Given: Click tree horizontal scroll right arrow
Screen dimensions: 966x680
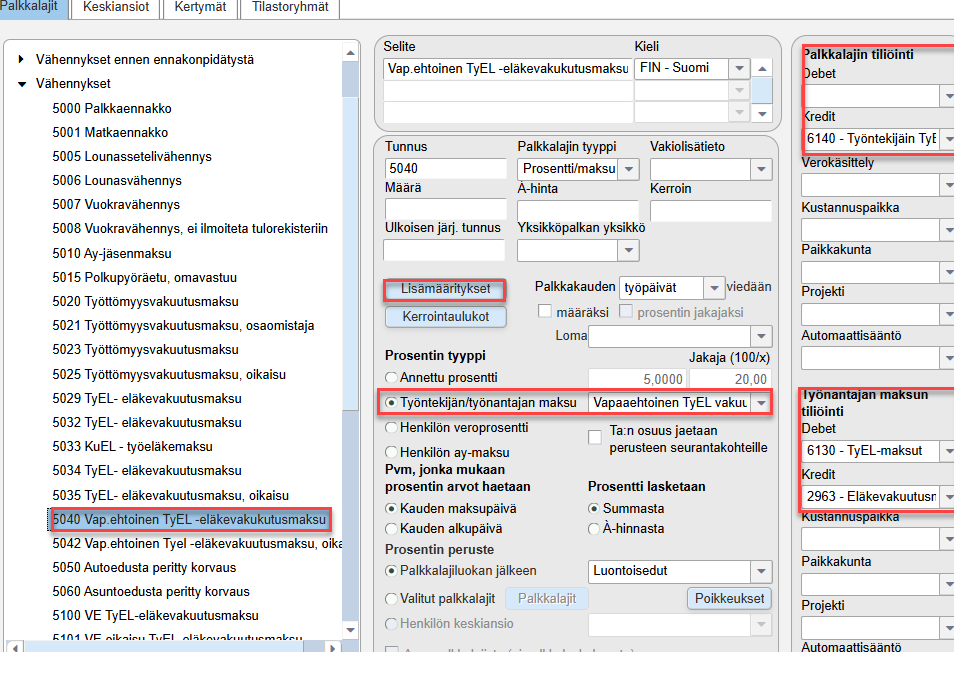Looking at the screenshot, I should click(x=333, y=647).
